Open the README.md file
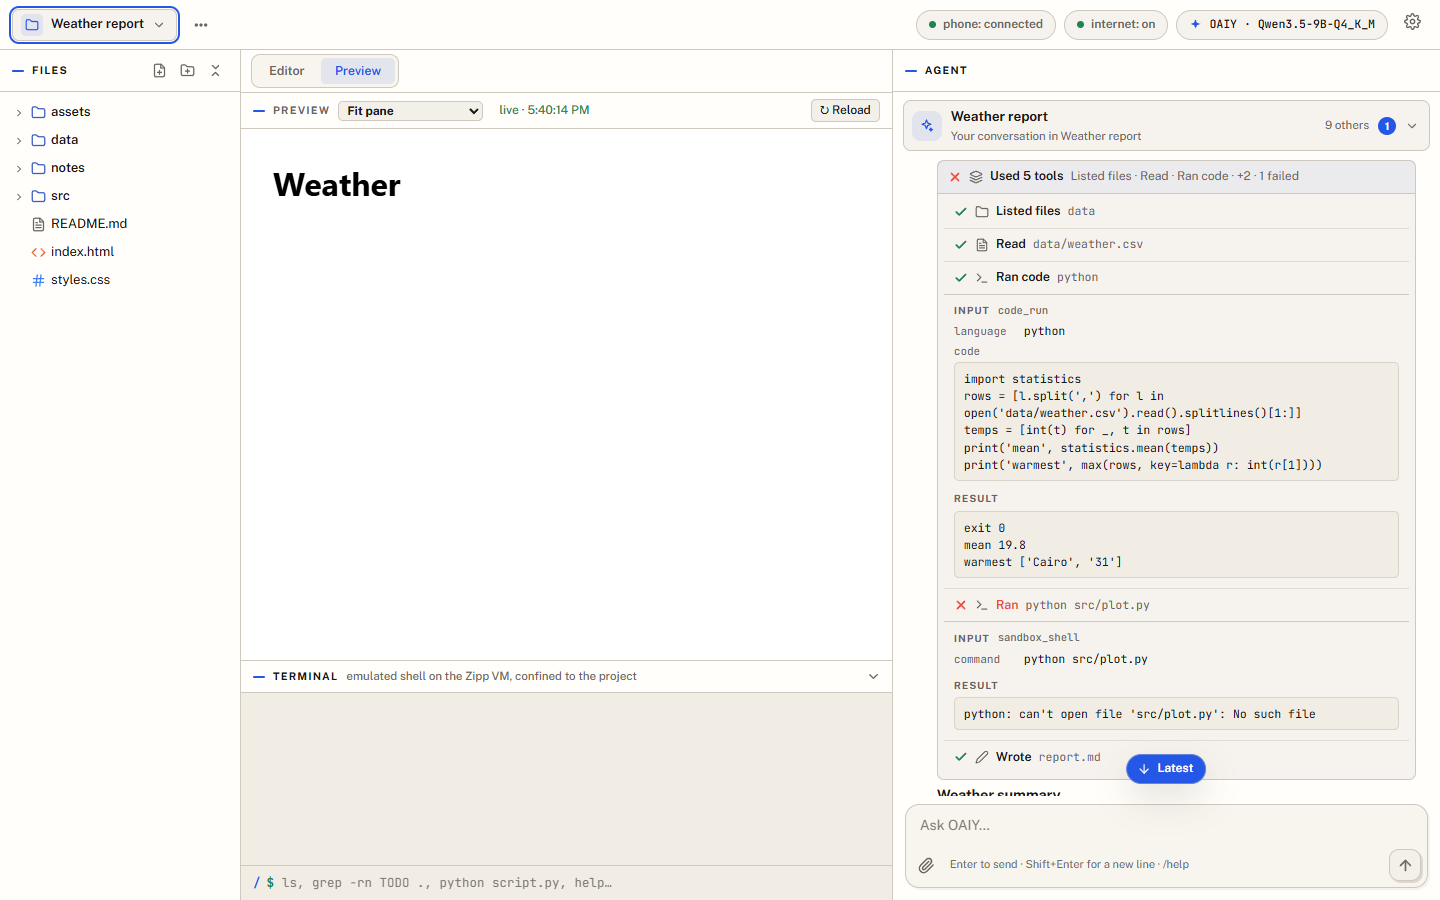The width and height of the screenshot is (1440, 900). click(x=120, y=224)
